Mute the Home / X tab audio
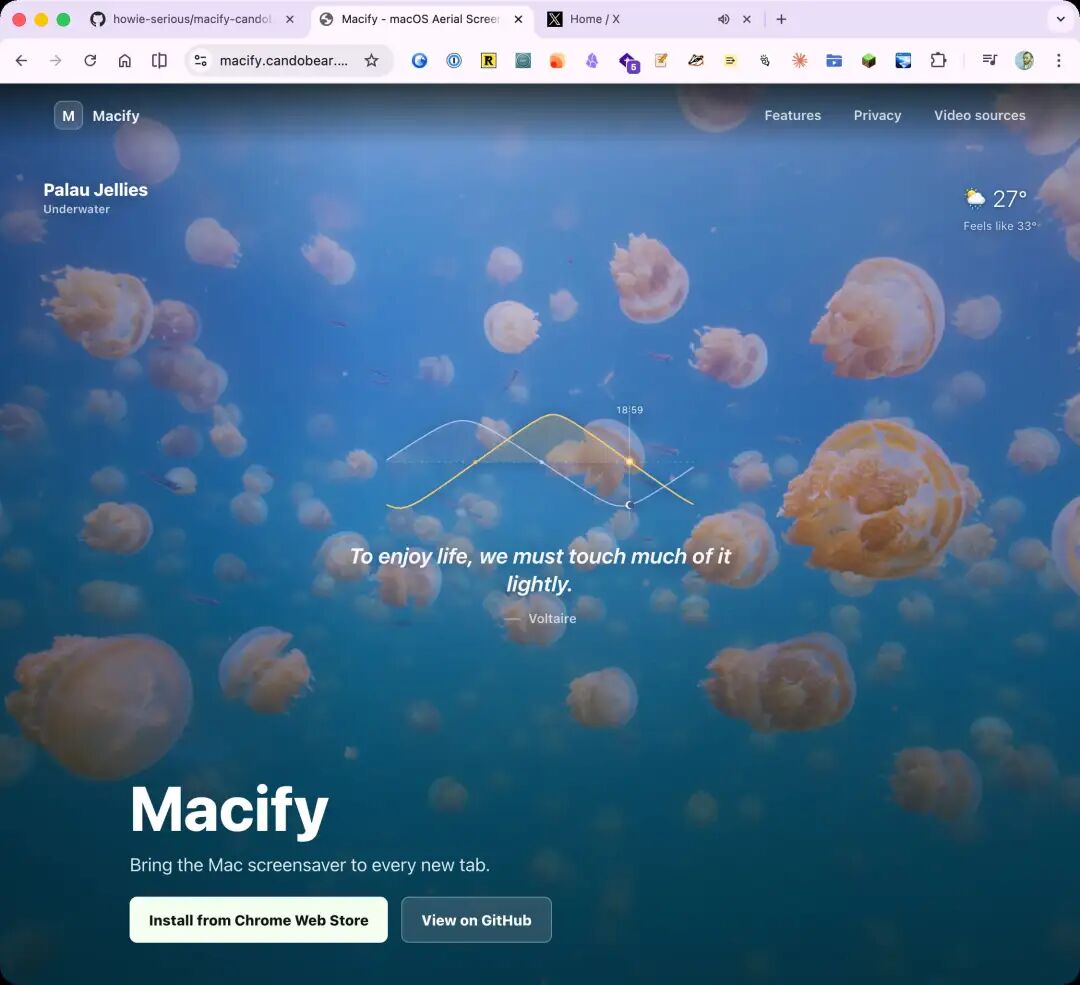The height and width of the screenshot is (985, 1080). tap(723, 19)
